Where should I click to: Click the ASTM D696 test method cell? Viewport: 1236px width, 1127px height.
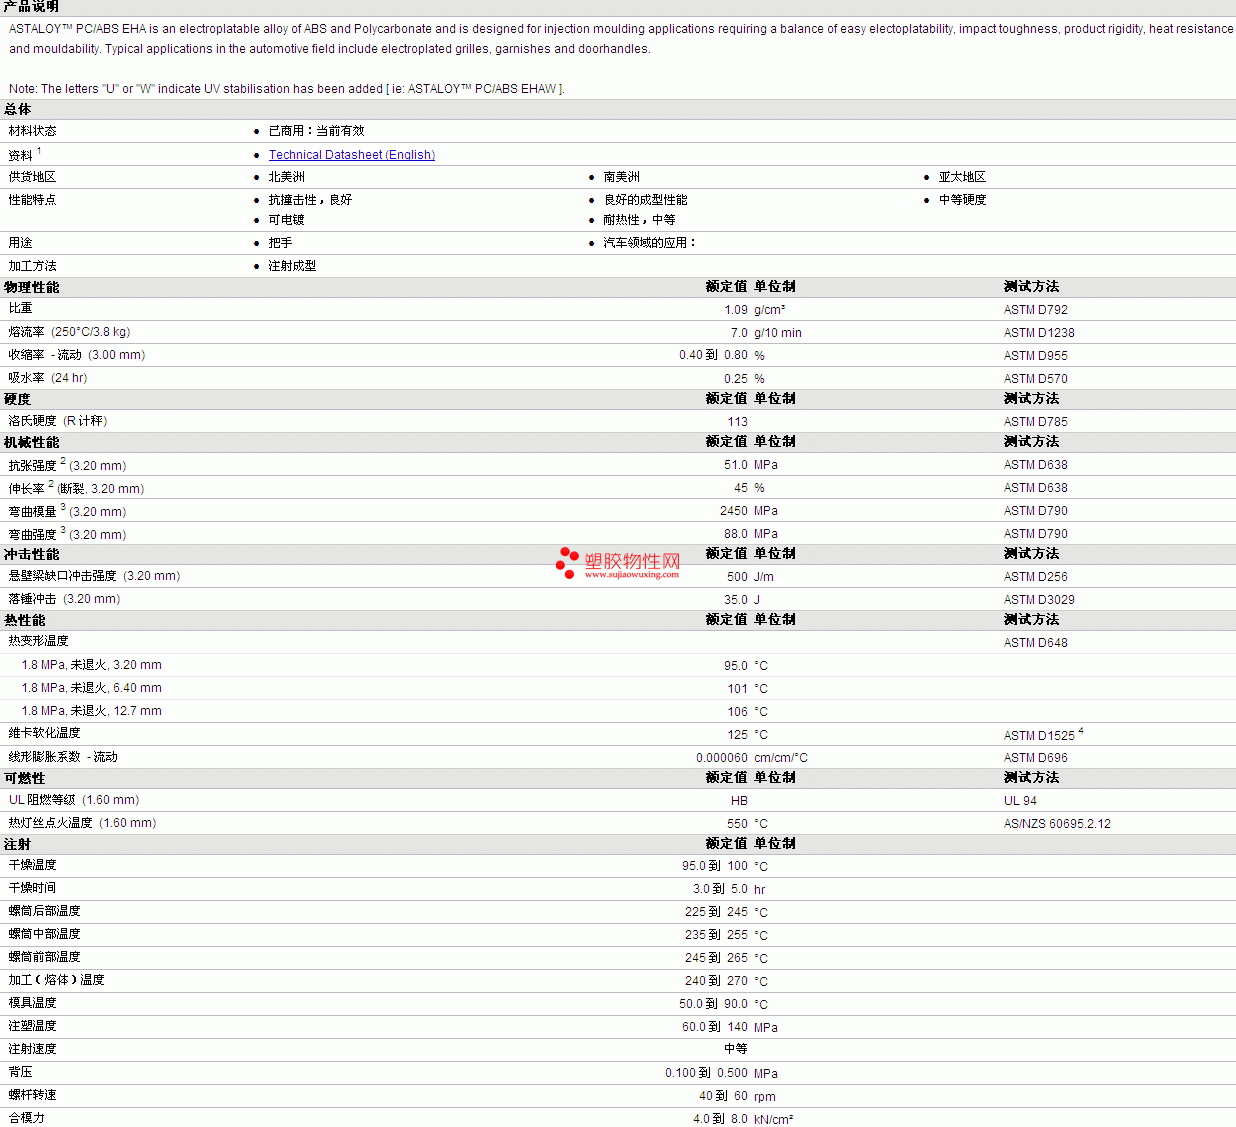[1036, 758]
